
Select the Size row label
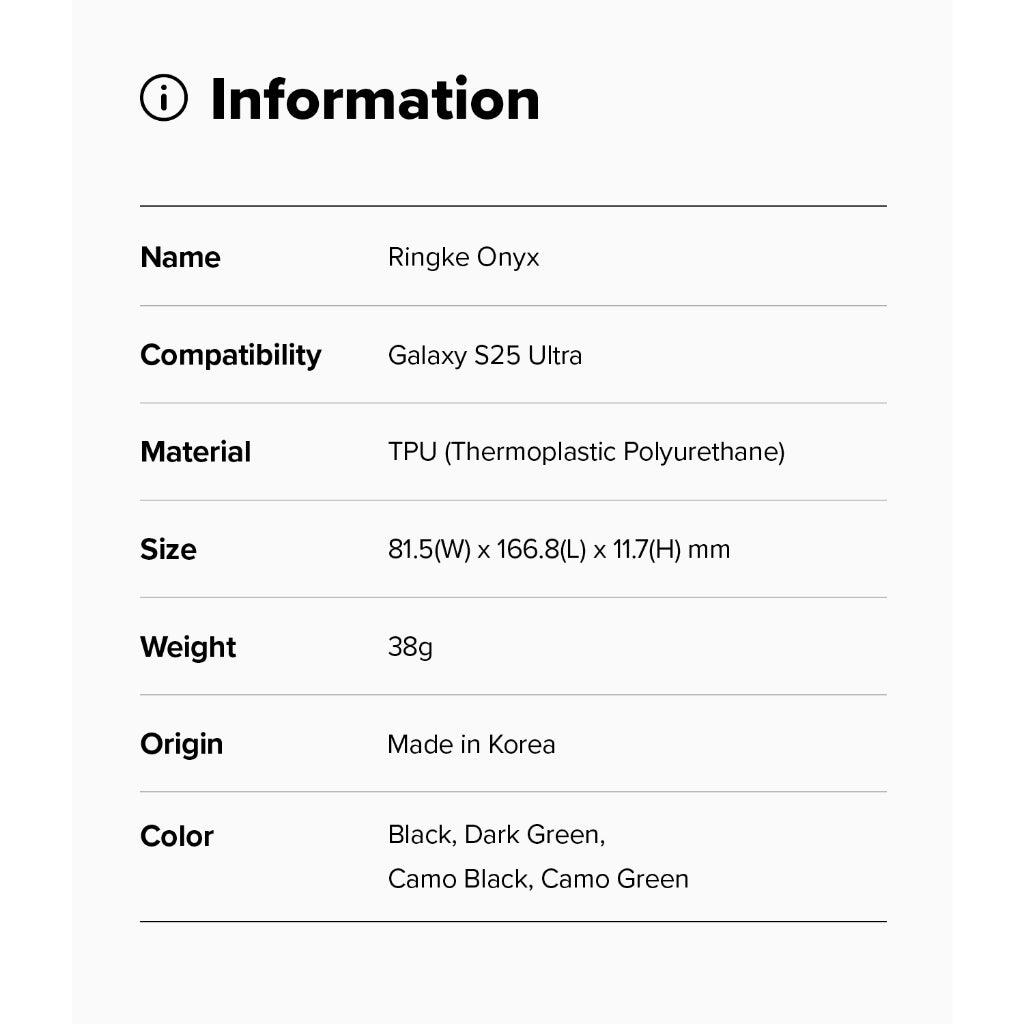168,549
